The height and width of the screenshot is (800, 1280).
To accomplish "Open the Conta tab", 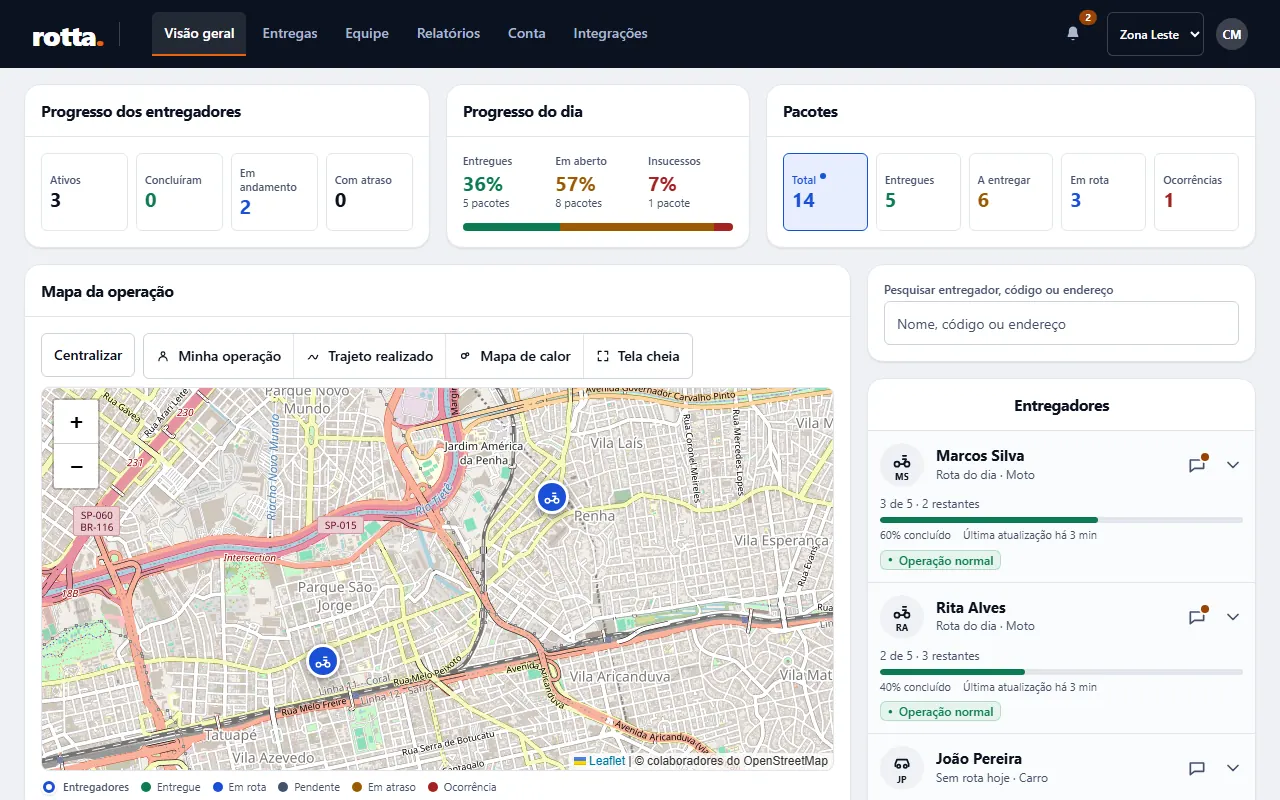I will pos(527,34).
